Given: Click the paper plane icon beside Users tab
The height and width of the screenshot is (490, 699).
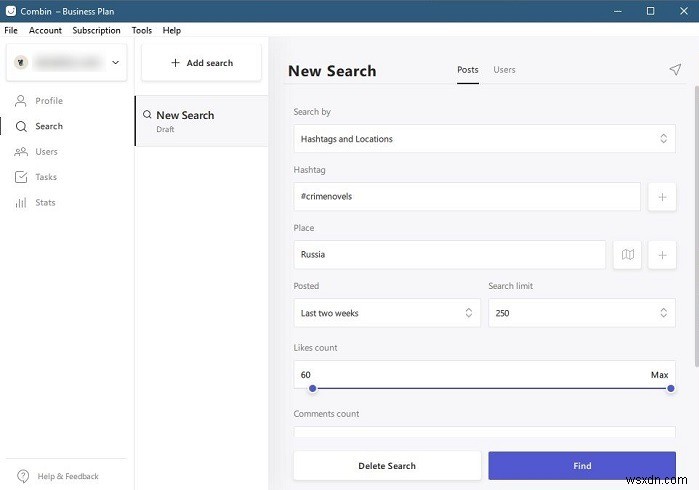Looking at the screenshot, I should click(675, 70).
